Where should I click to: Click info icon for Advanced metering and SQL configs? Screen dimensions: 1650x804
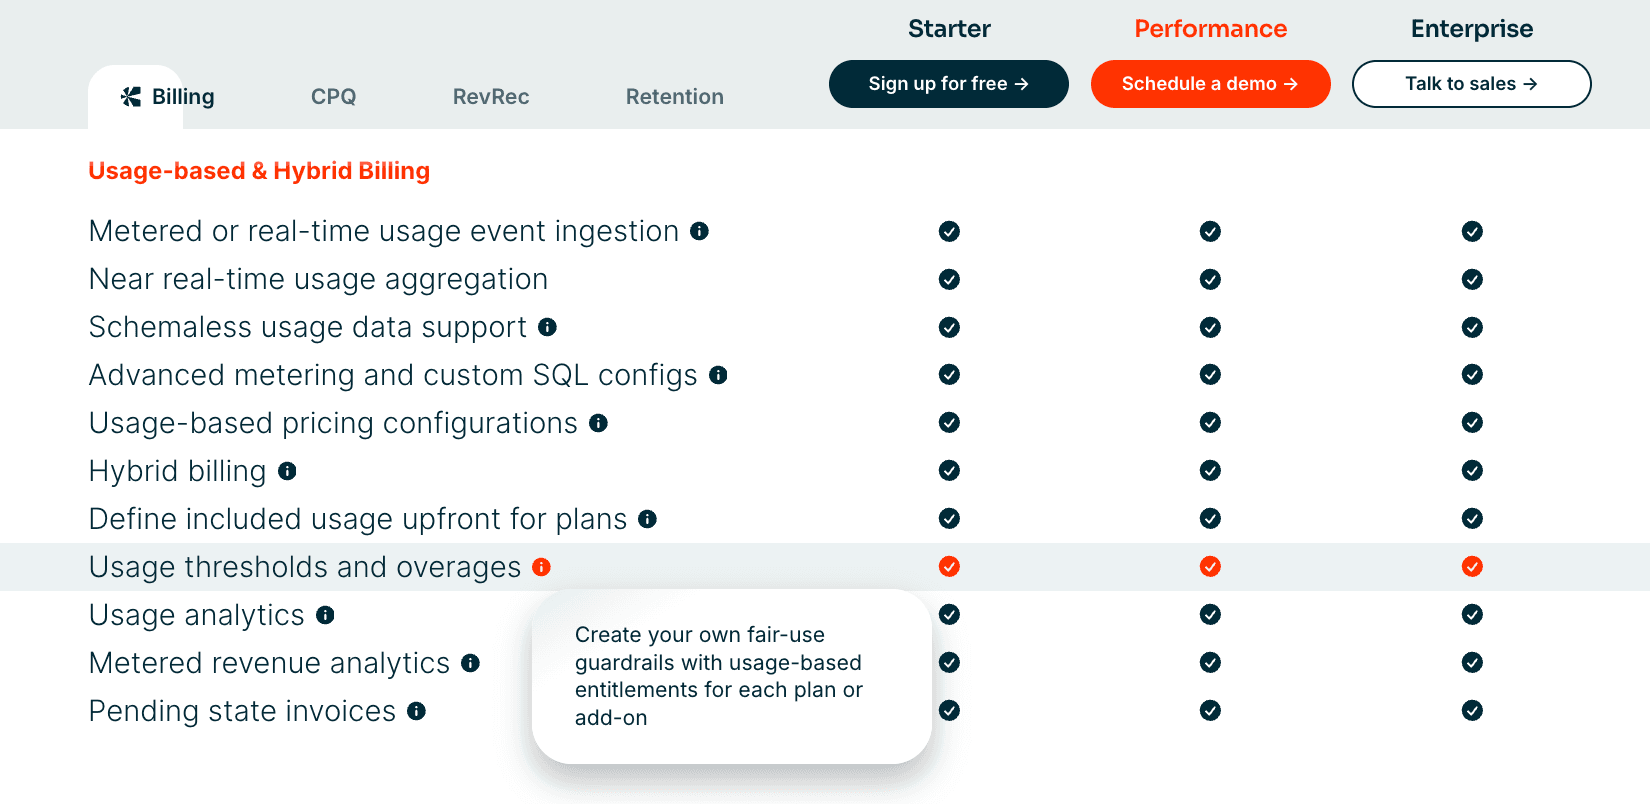pos(718,375)
